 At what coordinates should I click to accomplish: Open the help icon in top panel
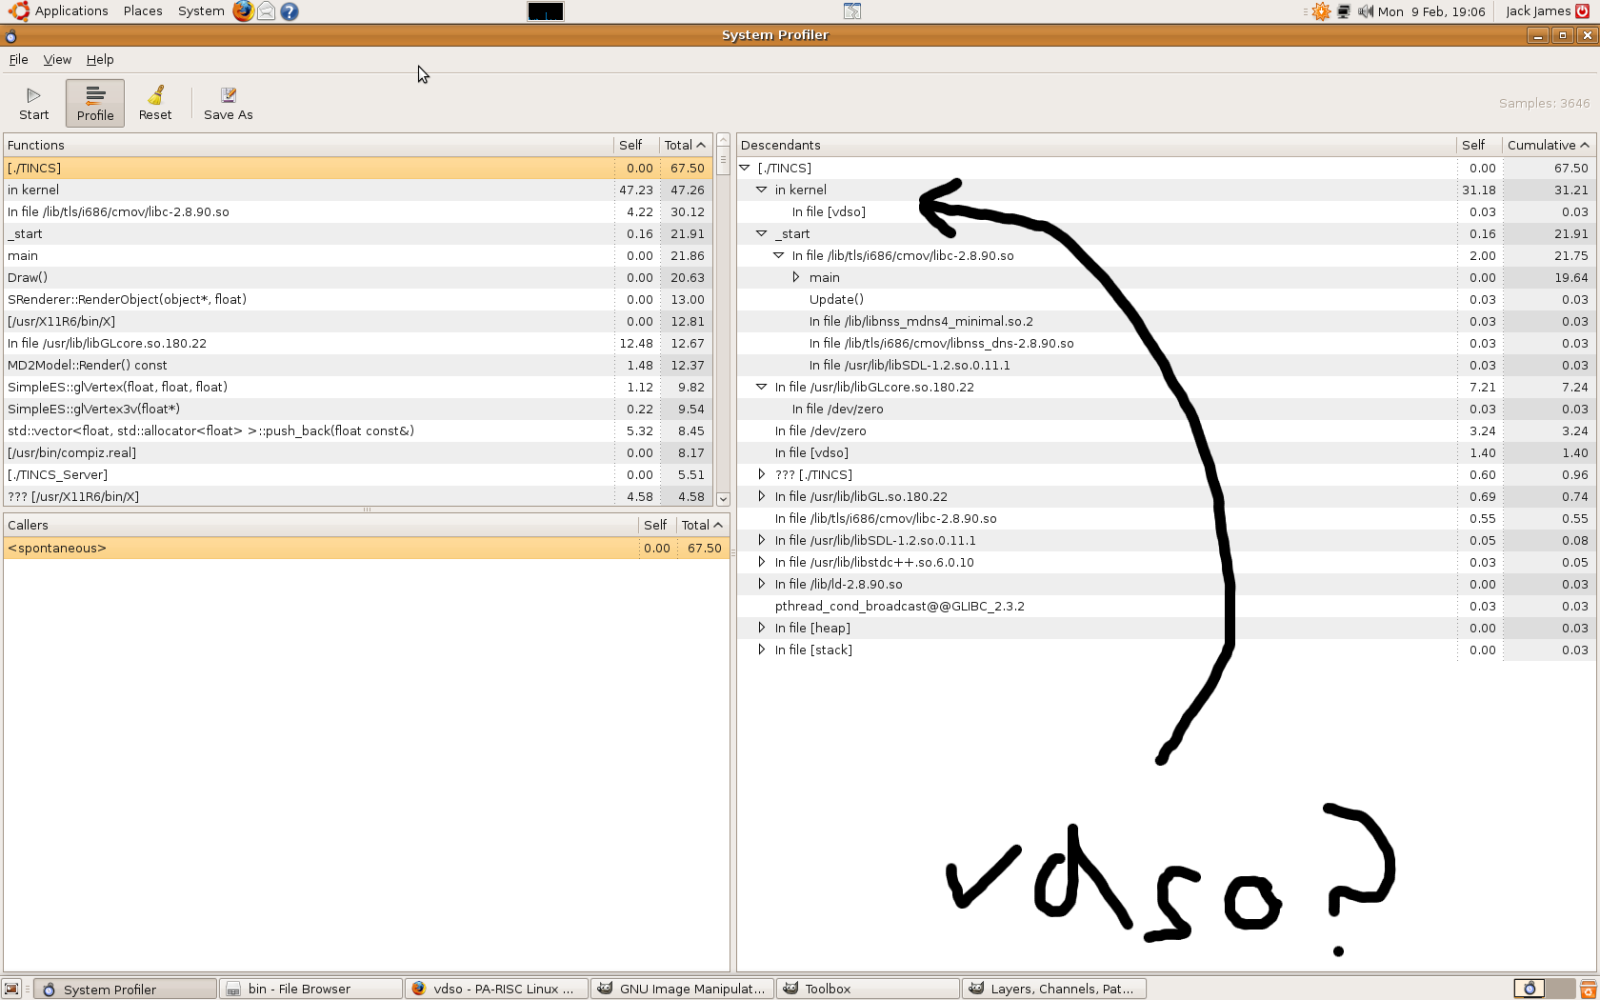[x=289, y=11]
